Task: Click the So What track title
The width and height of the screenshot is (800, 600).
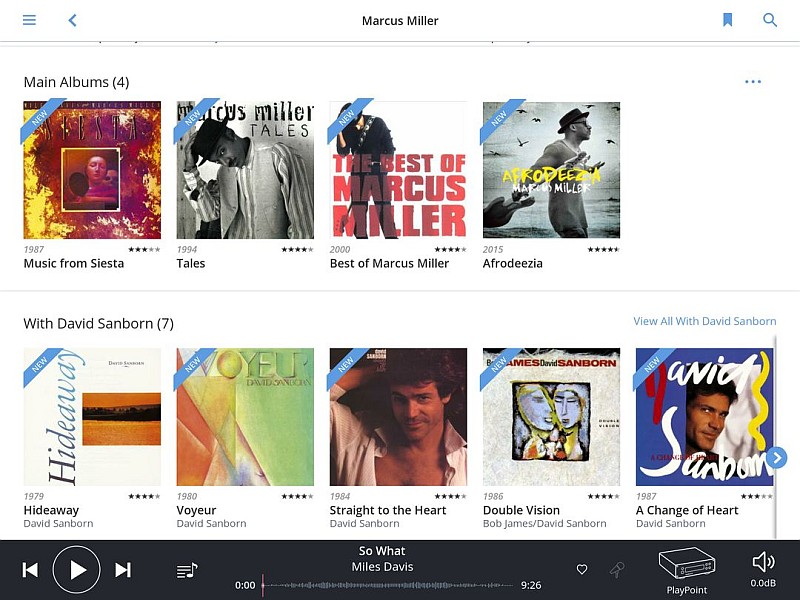Action: (x=382, y=551)
